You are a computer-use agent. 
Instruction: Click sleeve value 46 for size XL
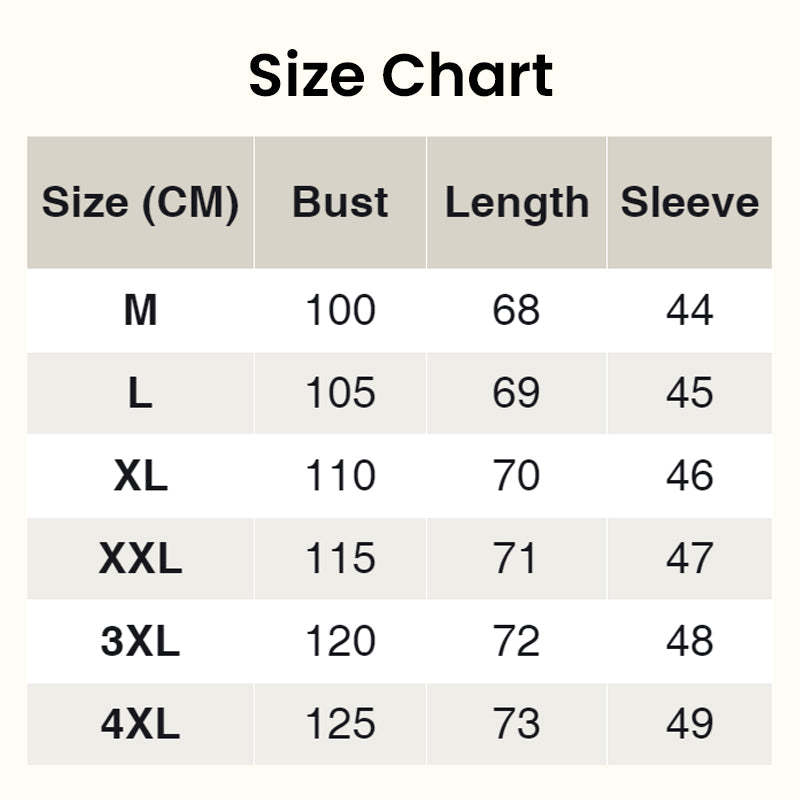(x=689, y=476)
